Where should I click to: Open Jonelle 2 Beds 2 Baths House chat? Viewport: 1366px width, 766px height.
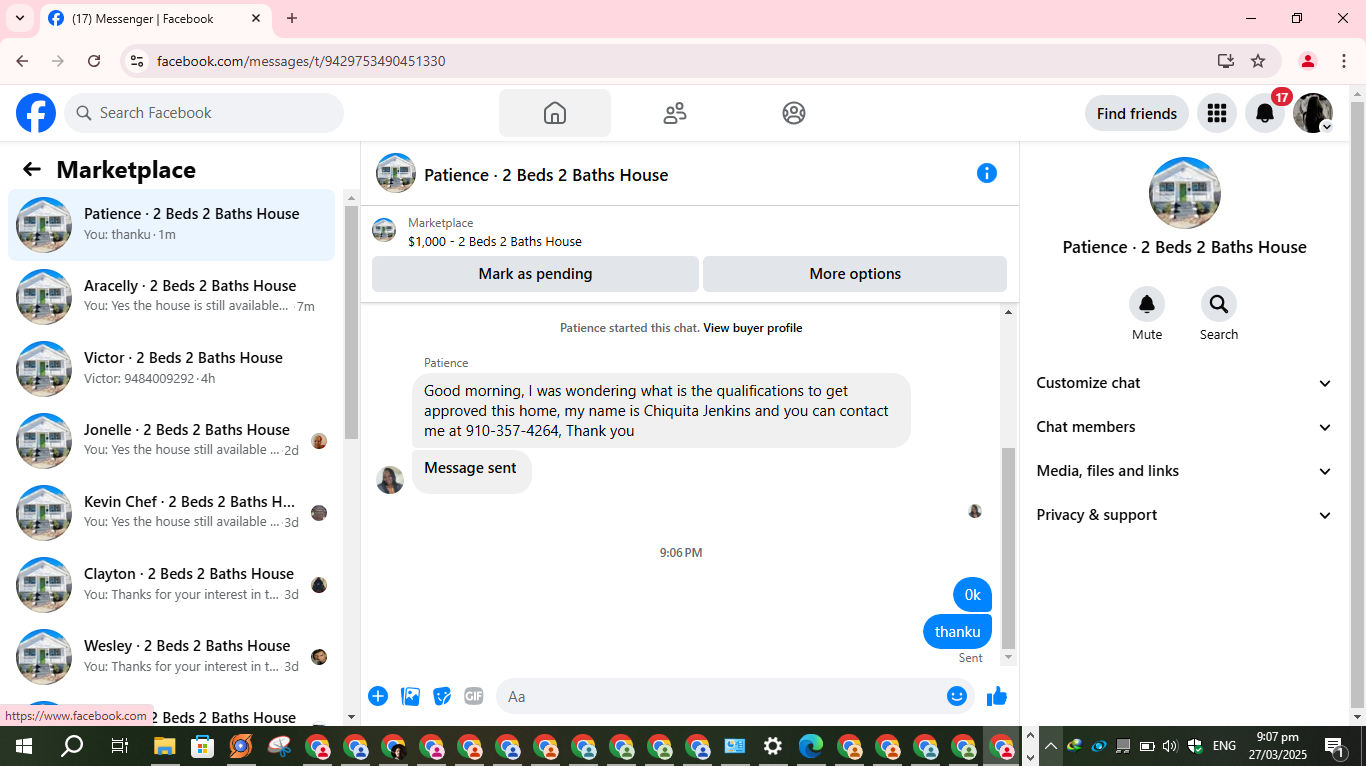click(x=172, y=441)
